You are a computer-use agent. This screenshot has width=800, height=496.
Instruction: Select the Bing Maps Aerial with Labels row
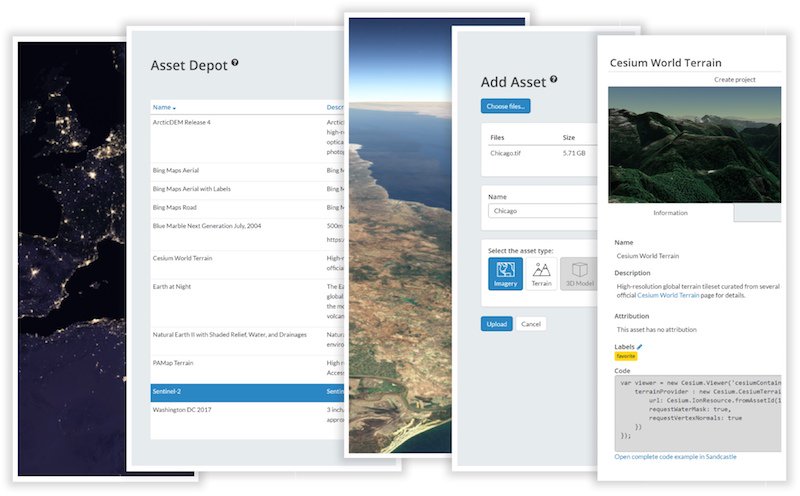point(247,189)
